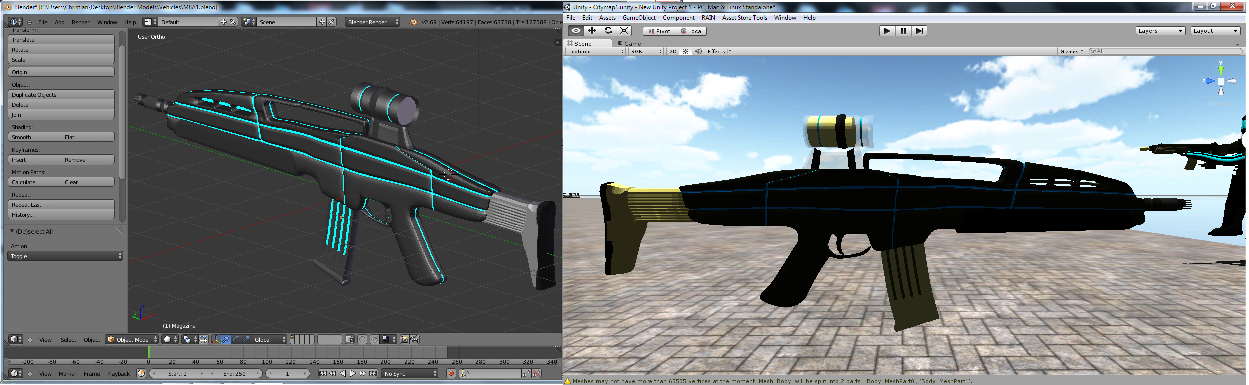Open Blender viewport View menu
The height and width of the screenshot is (385, 1249).
point(45,339)
